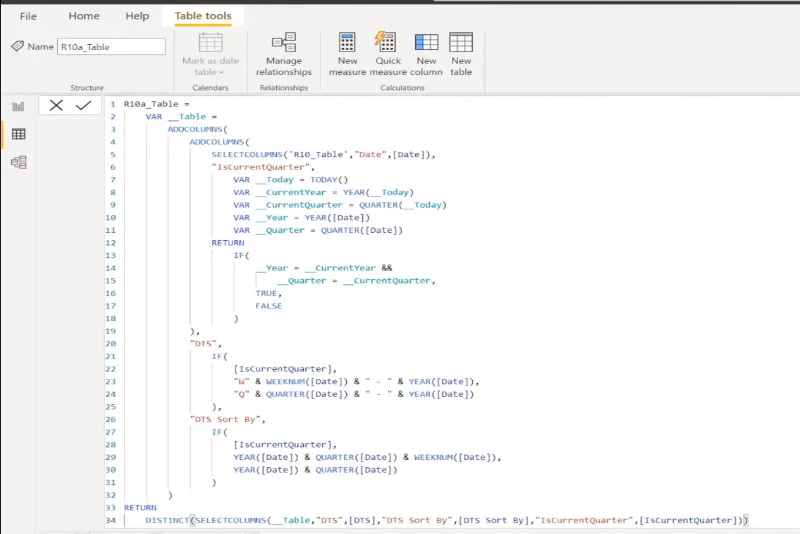Switch to Data view in the sidebar
800x534 pixels.
pos(18,134)
